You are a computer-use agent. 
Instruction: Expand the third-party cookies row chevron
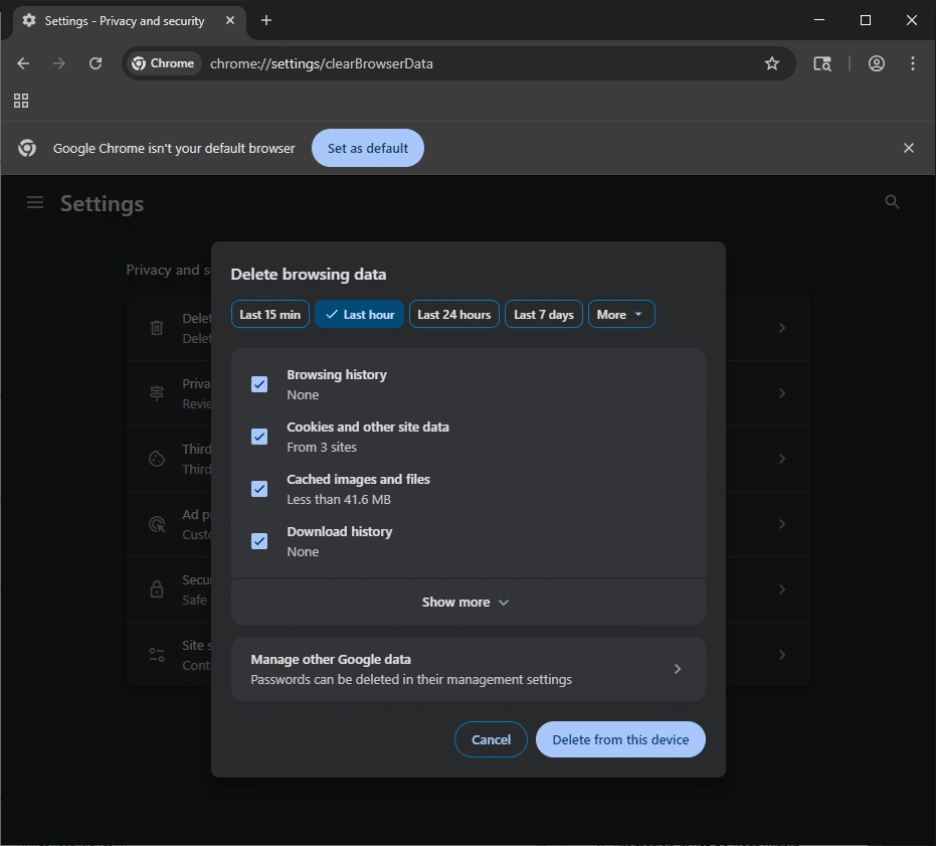(782, 459)
